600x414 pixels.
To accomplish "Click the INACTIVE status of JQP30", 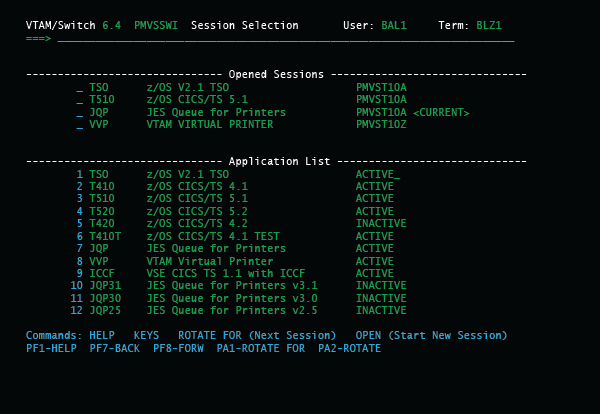I will (381, 298).
